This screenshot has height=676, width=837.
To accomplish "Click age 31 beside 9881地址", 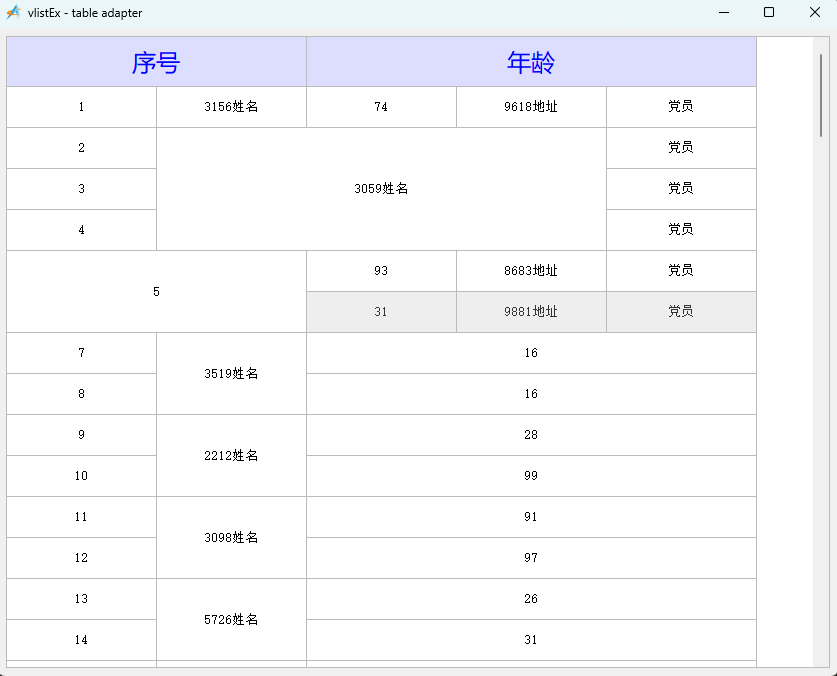I will click(381, 312).
